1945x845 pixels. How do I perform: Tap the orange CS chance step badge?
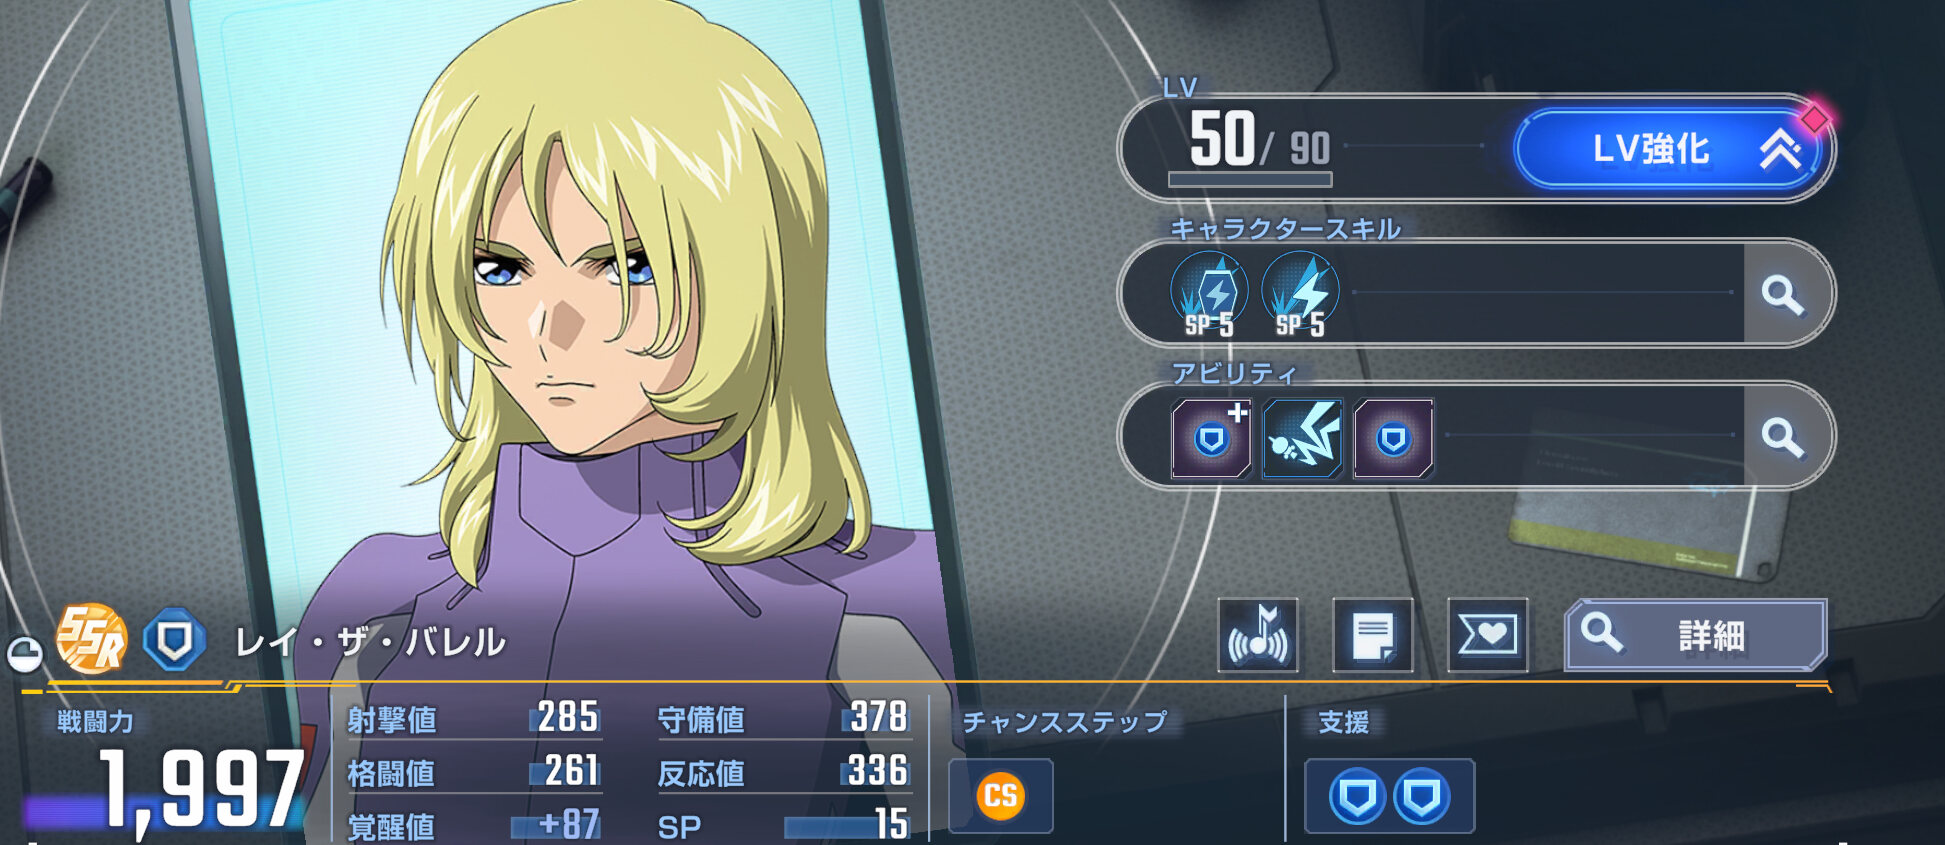pyautogui.click(x=1000, y=797)
